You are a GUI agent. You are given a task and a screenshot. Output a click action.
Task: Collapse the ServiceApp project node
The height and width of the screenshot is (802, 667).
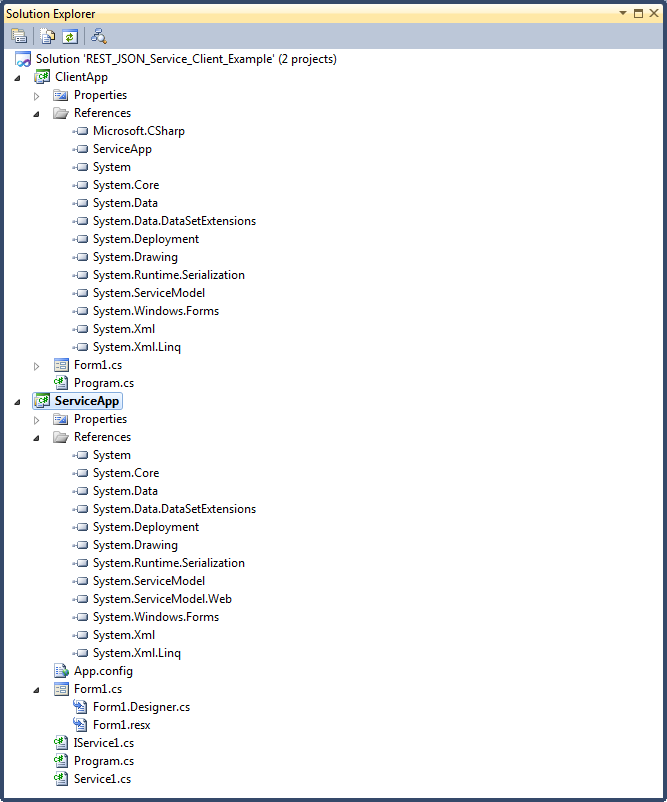(x=17, y=402)
